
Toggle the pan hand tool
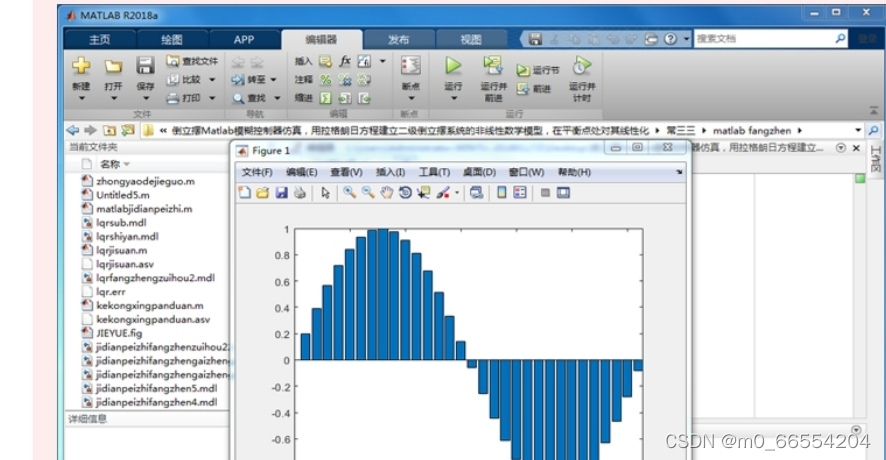click(x=386, y=193)
